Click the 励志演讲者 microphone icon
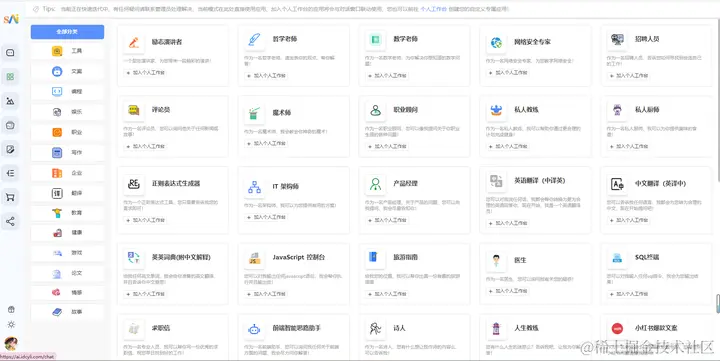The width and height of the screenshot is (720, 361). pos(134,42)
